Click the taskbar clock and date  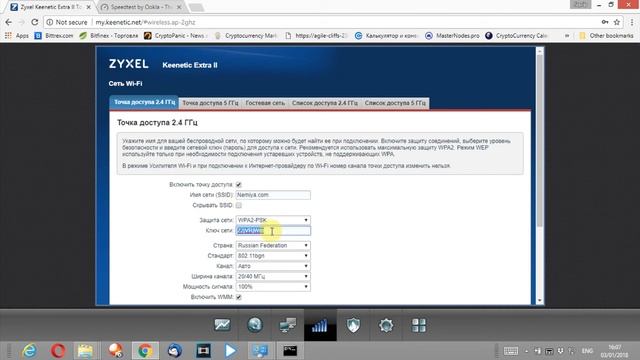coord(614,351)
